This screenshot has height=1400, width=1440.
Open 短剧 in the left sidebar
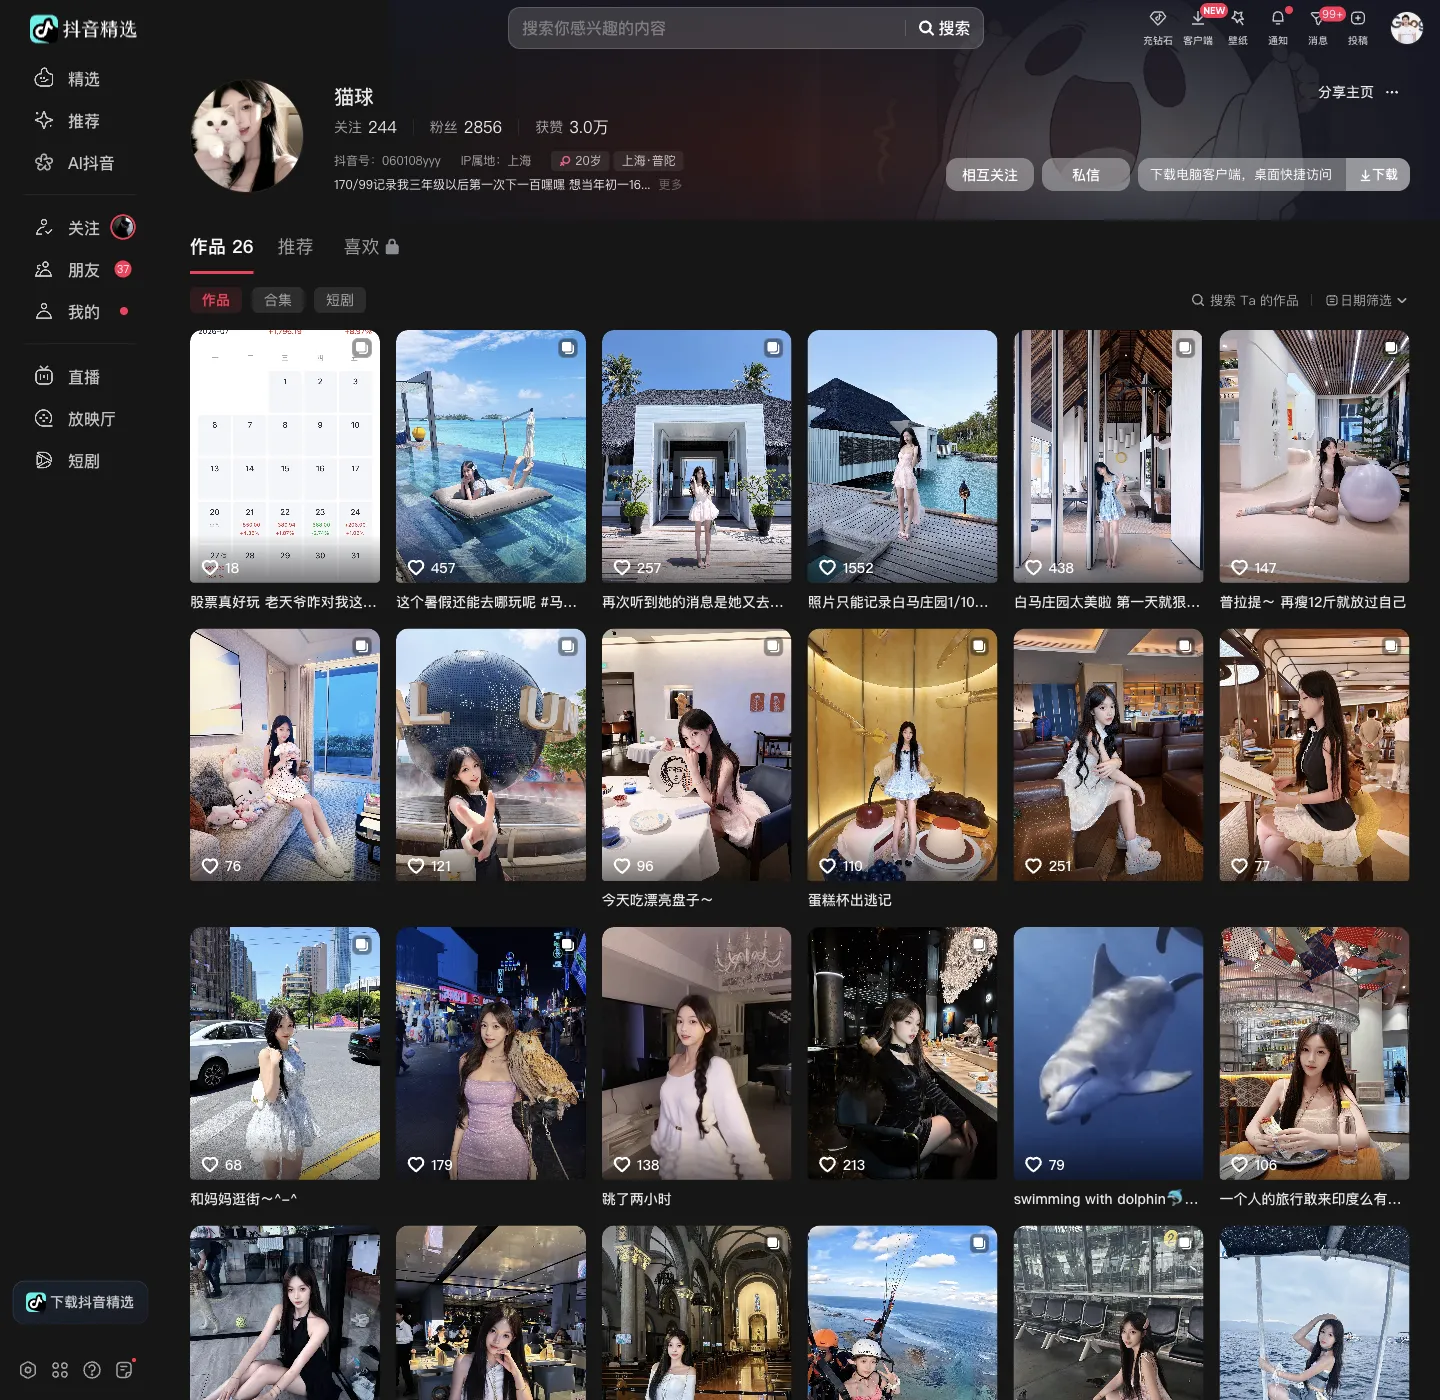tap(68, 461)
